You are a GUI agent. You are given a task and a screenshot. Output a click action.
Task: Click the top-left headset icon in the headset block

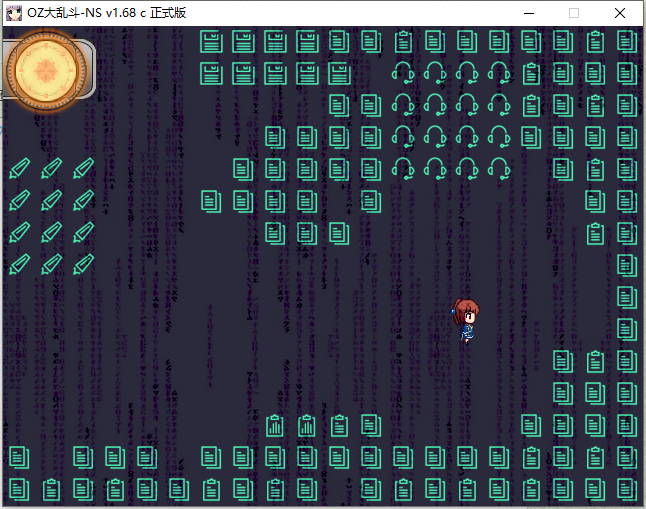(x=403, y=73)
